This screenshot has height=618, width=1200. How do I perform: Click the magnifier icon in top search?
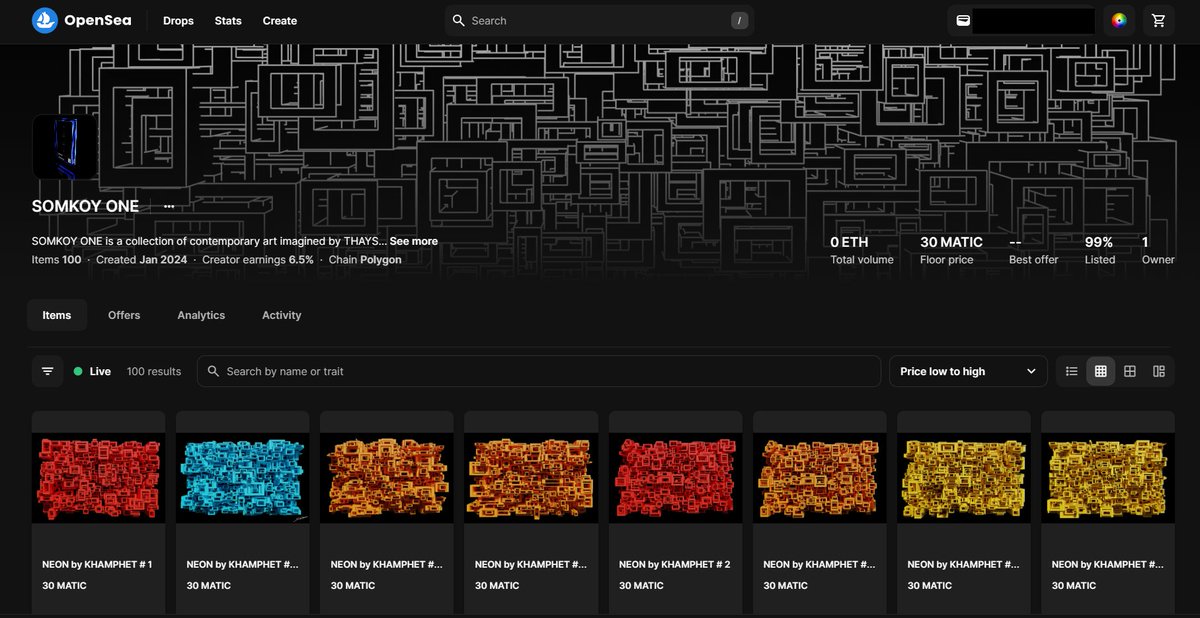click(459, 20)
